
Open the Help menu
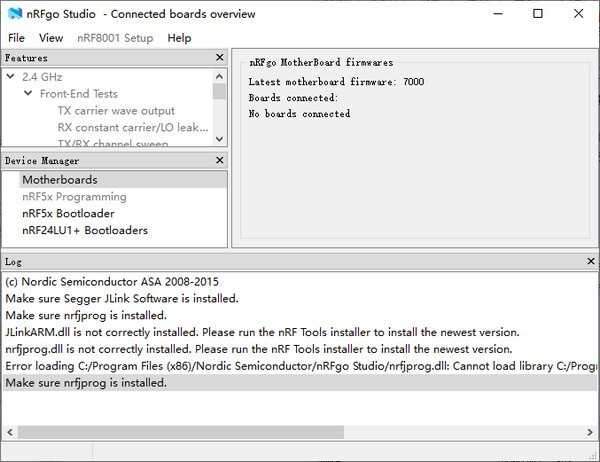(179, 38)
